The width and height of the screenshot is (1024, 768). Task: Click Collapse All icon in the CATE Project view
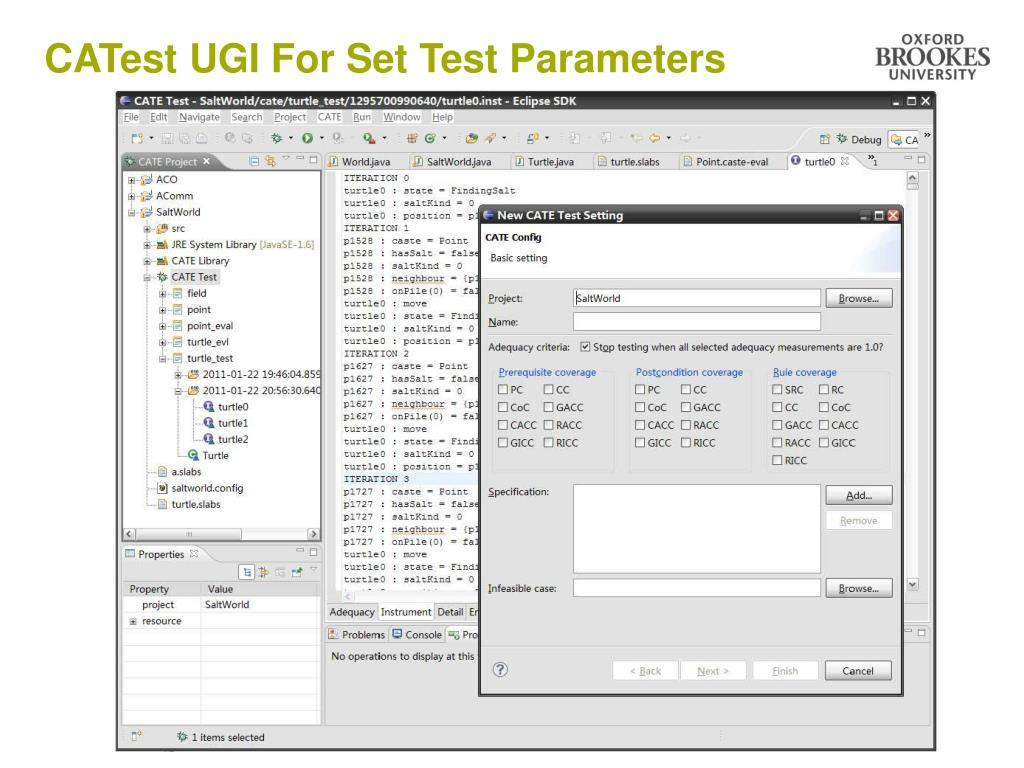[x=254, y=161]
